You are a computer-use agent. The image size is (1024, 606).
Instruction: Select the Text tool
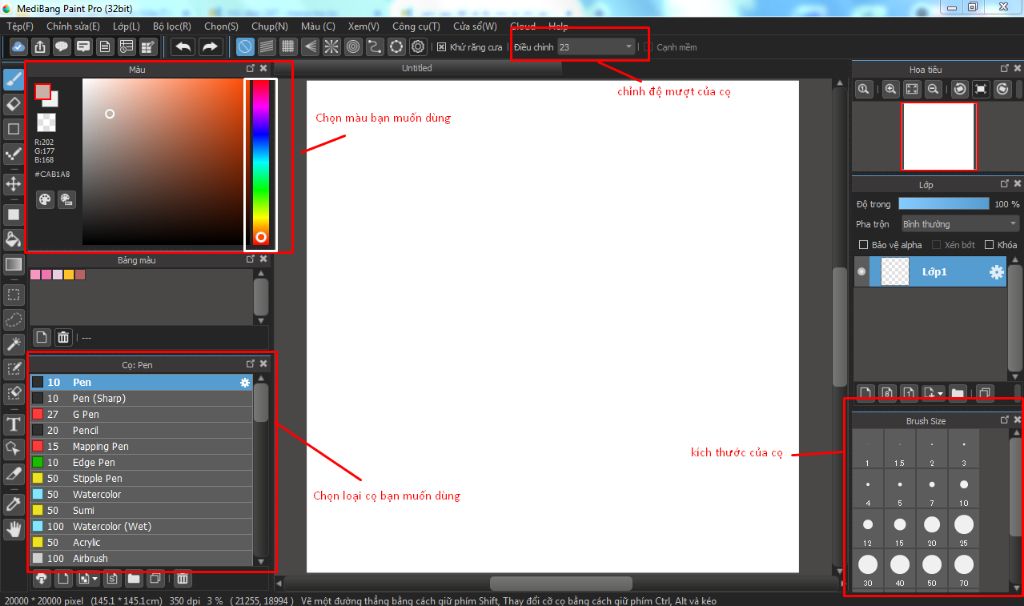point(13,424)
